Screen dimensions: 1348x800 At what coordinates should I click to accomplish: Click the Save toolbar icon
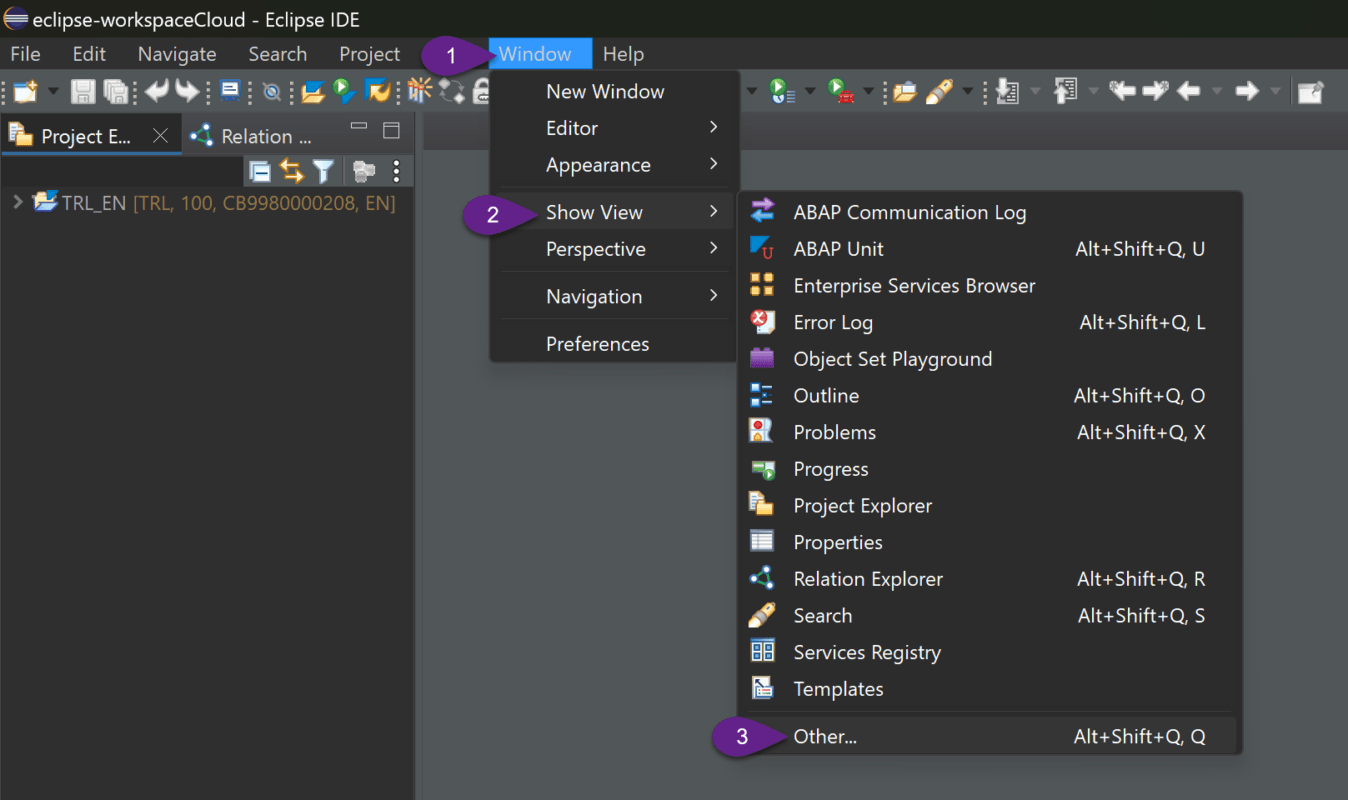tap(83, 92)
